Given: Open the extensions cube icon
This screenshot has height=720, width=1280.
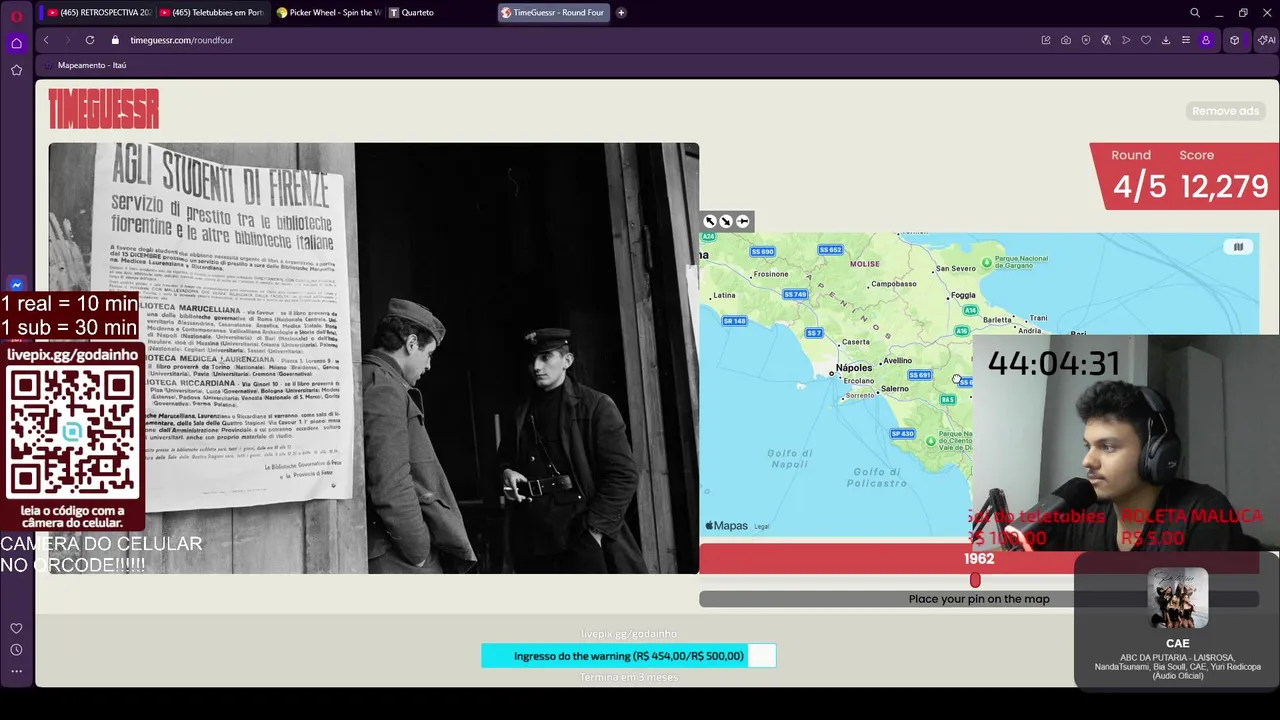Looking at the screenshot, I should (1235, 40).
